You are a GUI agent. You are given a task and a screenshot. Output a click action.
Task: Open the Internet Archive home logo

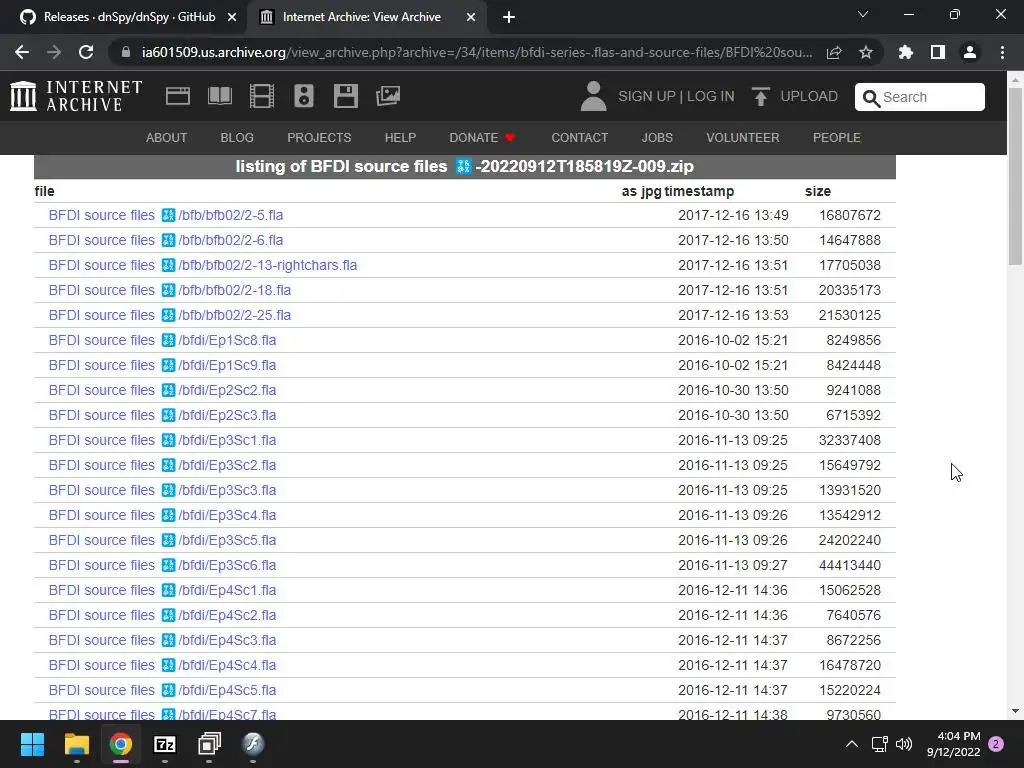click(76, 96)
